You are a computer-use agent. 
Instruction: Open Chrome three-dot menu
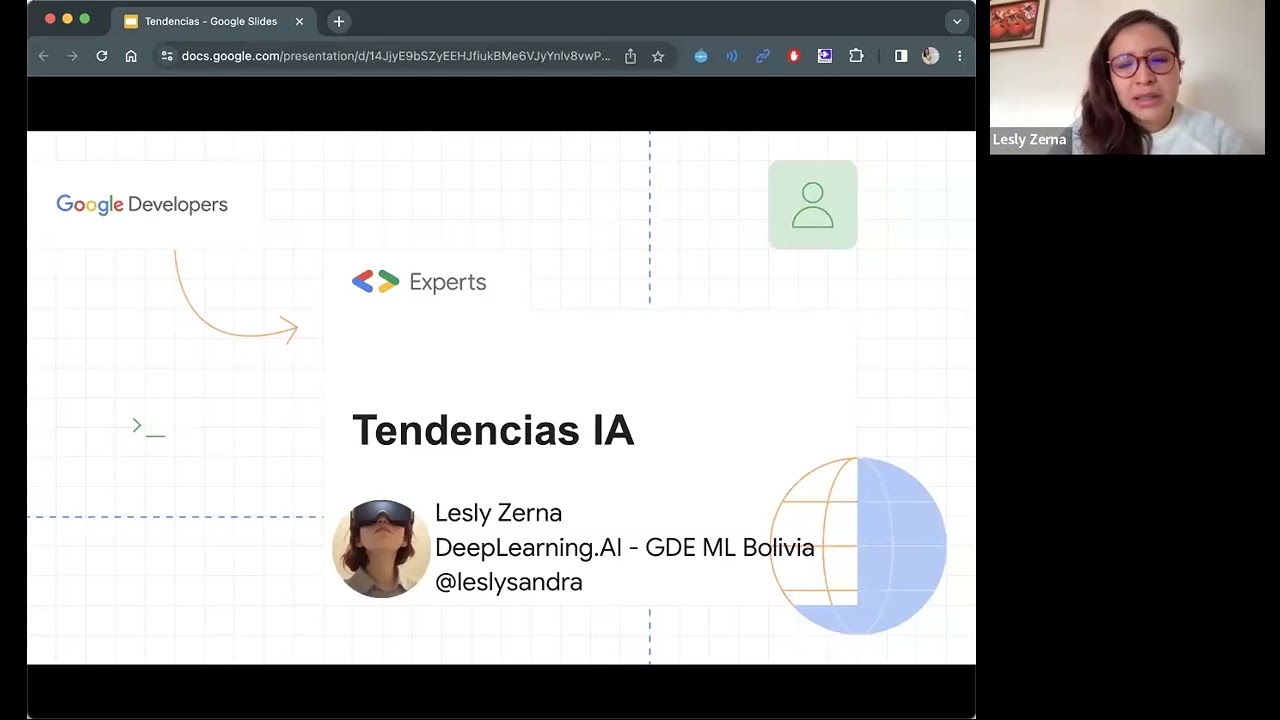point(959,56)
